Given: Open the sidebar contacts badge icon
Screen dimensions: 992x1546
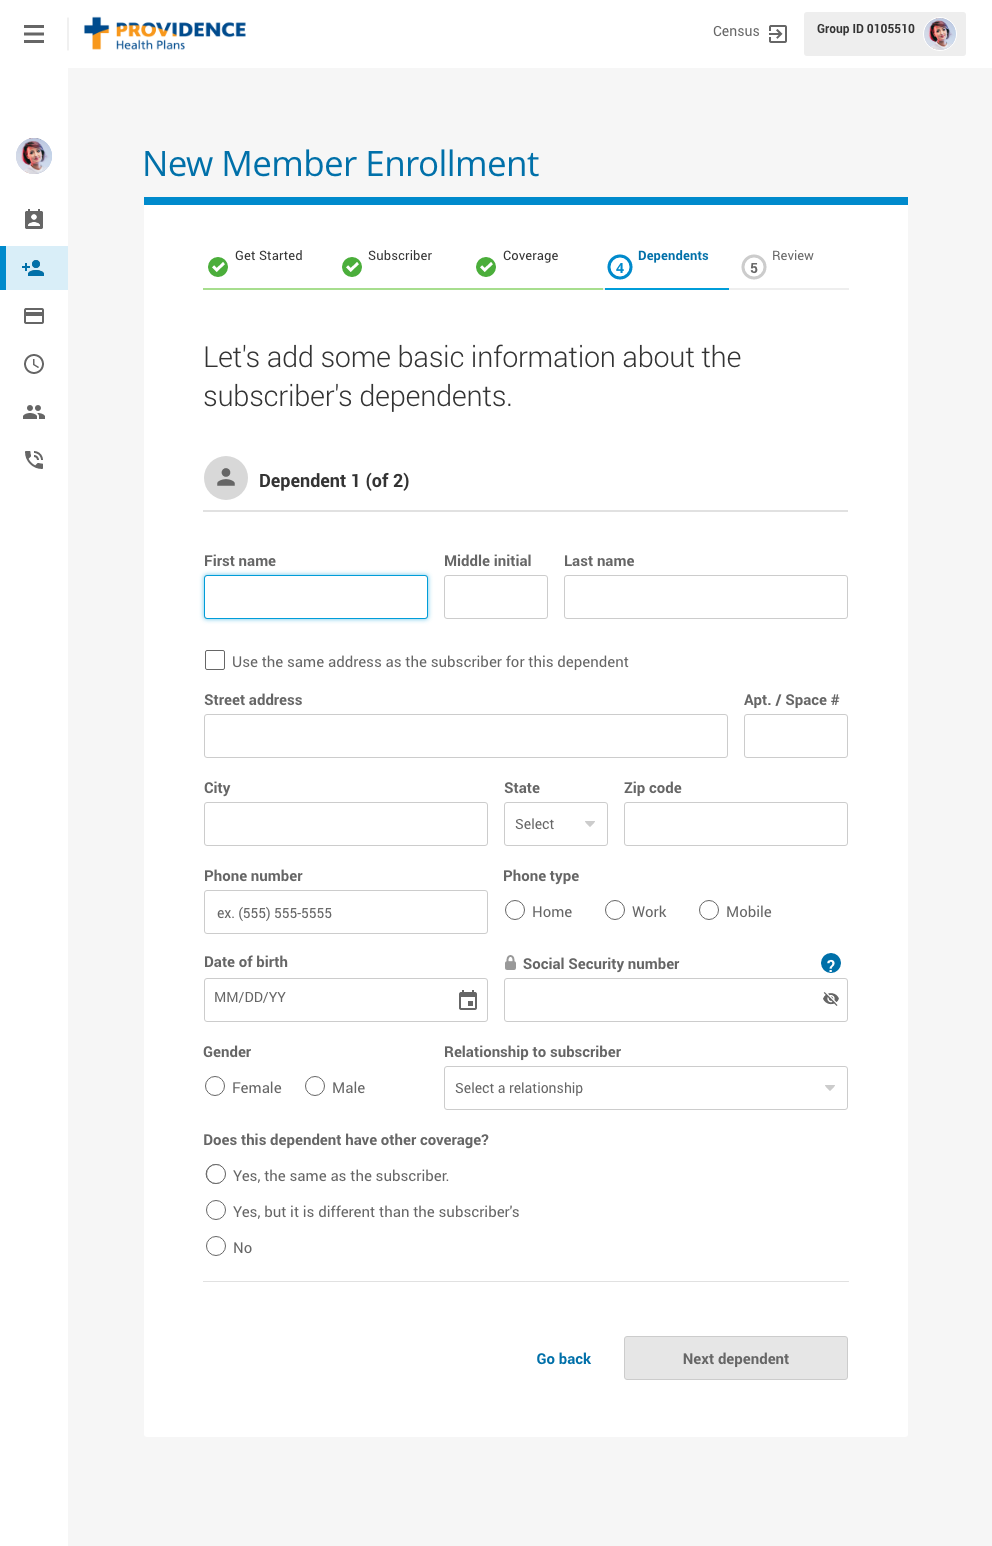Looking at the screenshot, I should pyautogui.click(x=34, y=219).
